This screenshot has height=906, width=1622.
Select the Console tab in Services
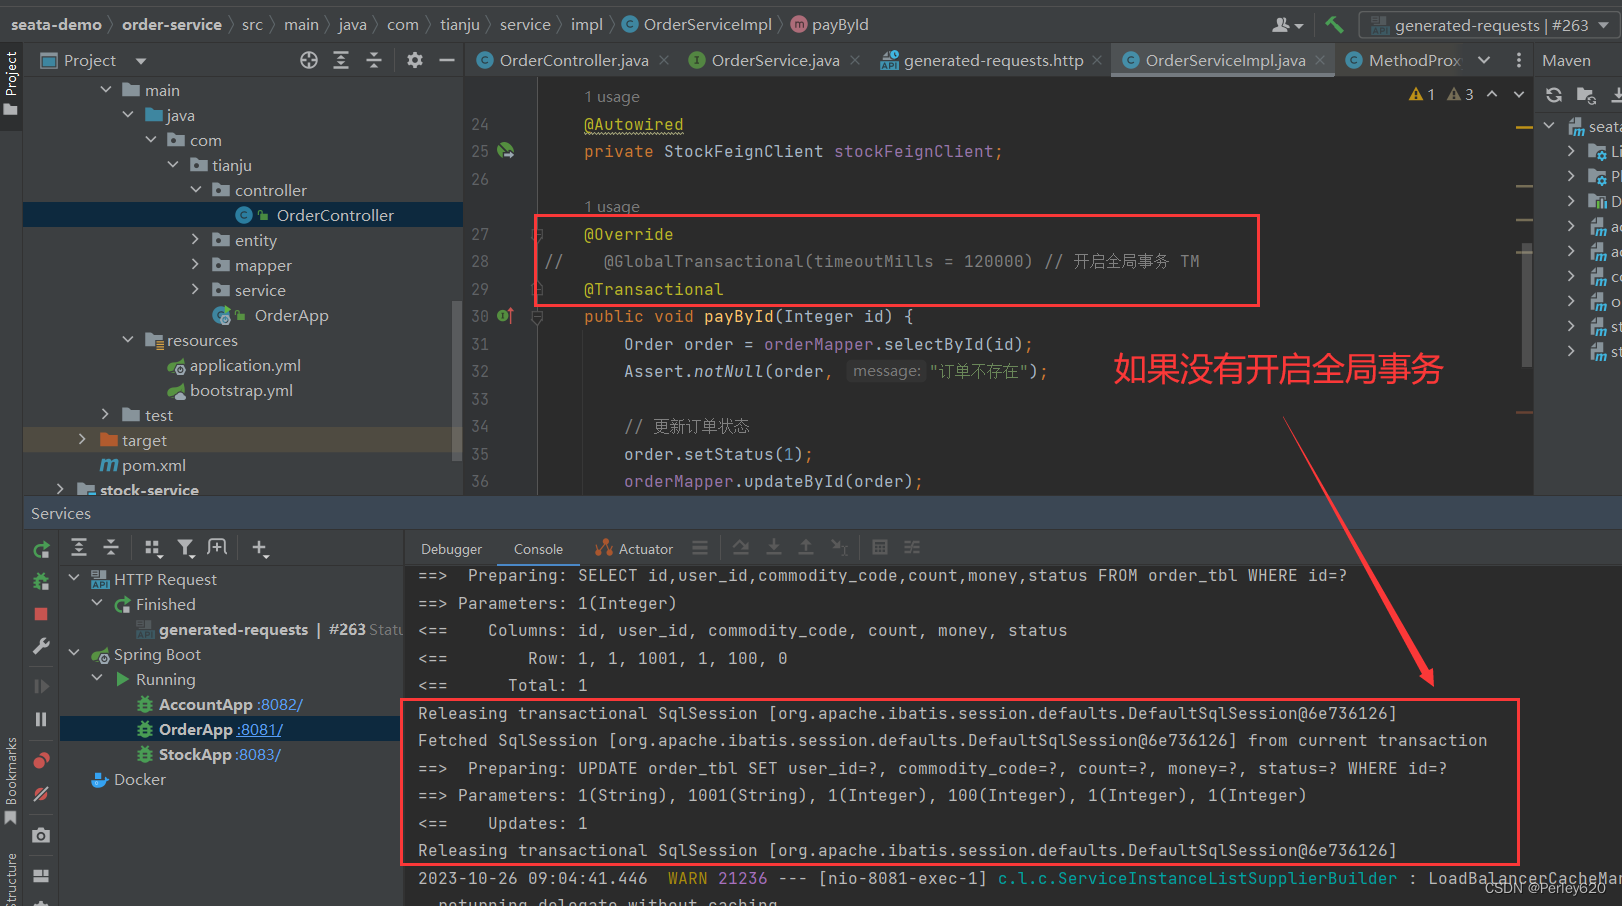[x=538, y=549]
